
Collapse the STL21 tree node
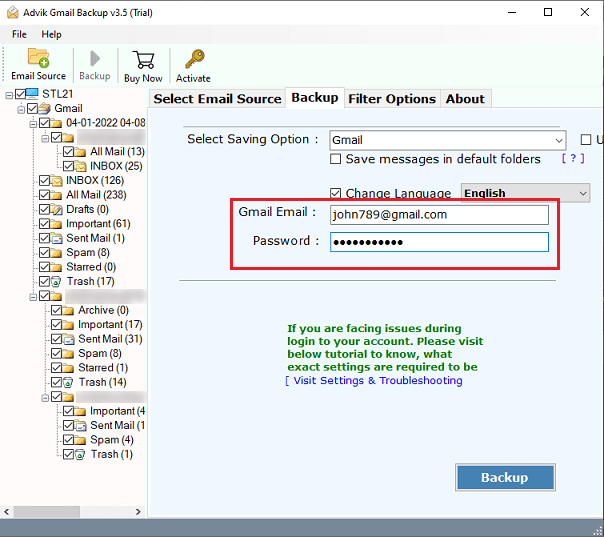(9, 95)
